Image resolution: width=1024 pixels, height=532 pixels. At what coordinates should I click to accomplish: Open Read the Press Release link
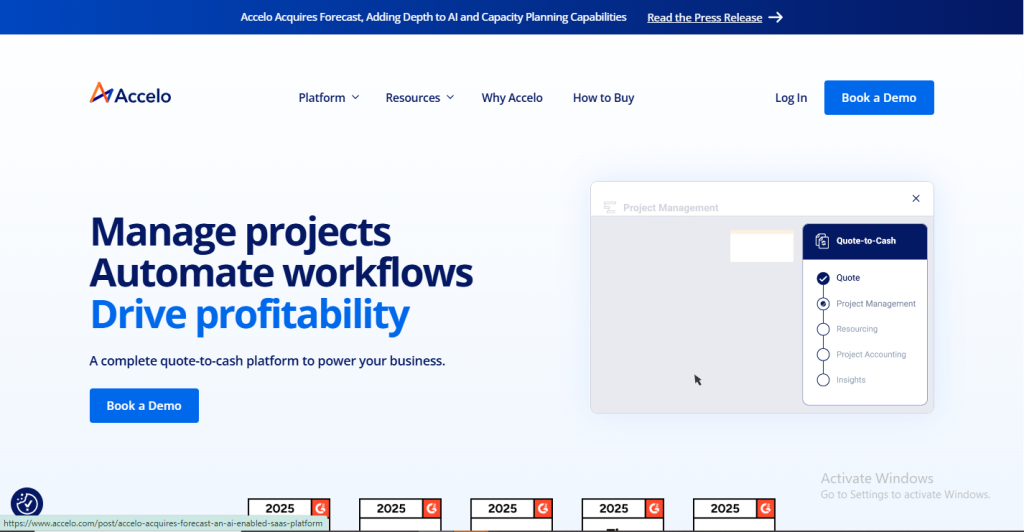point(704,17)
